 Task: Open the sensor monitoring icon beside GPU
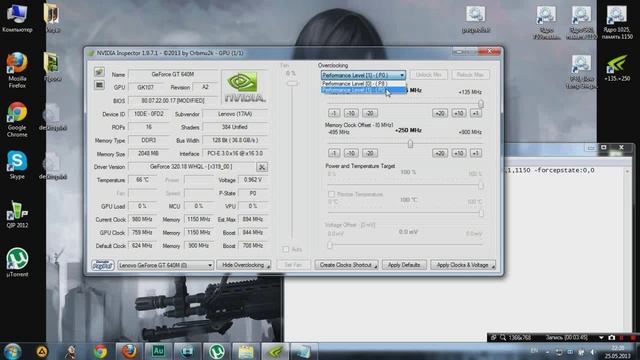point(99,85)
